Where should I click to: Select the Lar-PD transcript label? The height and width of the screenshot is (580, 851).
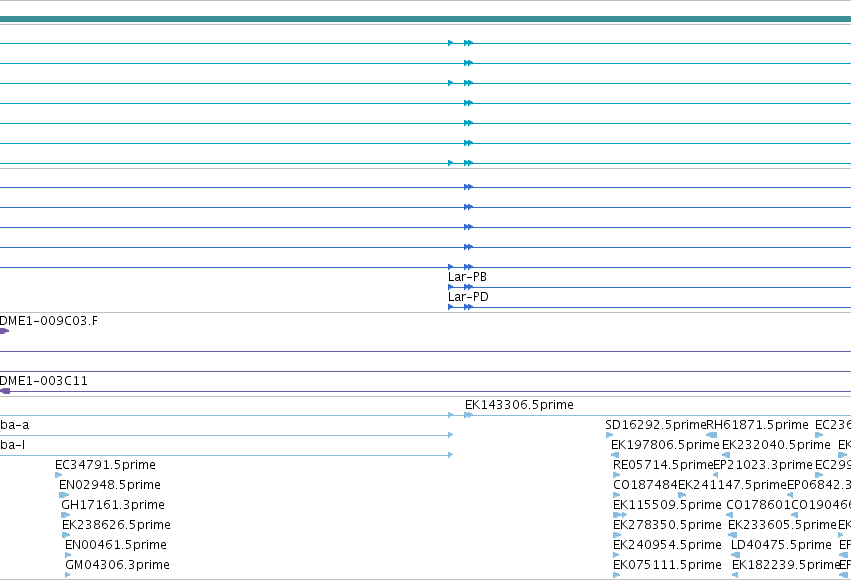tap(468, 297)
